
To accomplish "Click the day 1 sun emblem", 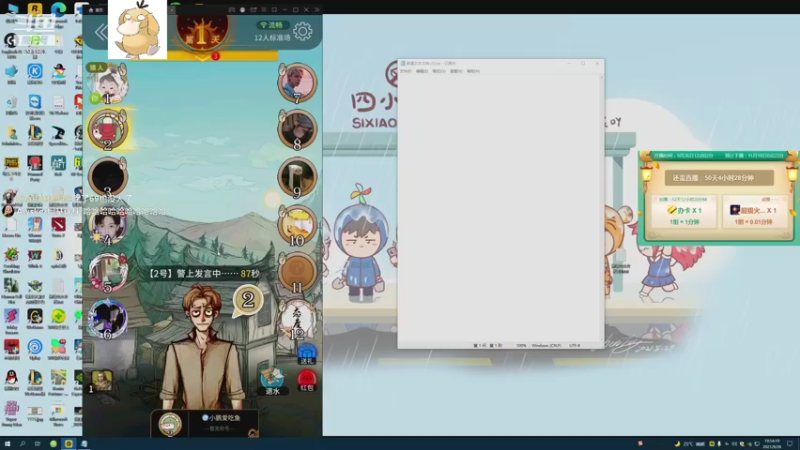I will 203,33.
